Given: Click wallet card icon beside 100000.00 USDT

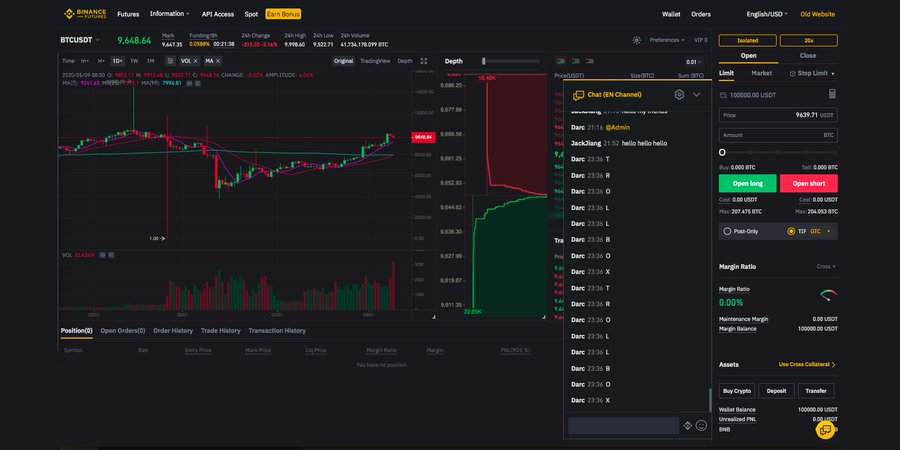Looking at the screenshot, I should [723, 95].
